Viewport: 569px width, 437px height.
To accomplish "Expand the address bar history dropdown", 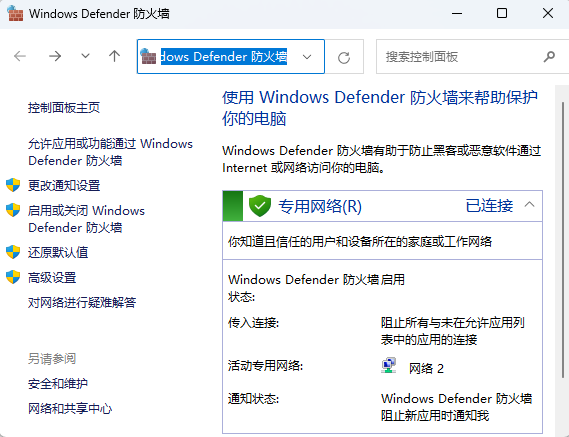I will pyautogui.click(x=307, y=57).
